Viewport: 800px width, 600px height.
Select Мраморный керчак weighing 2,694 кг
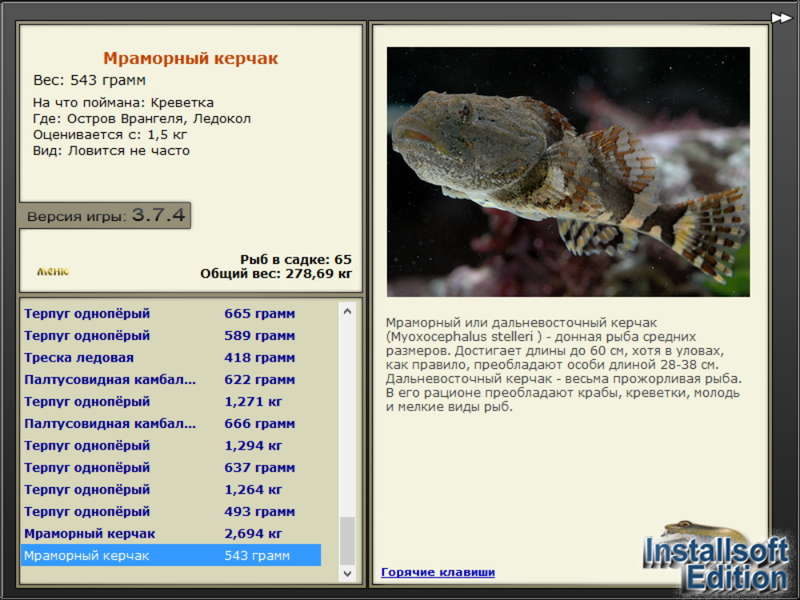pos(170,534)
